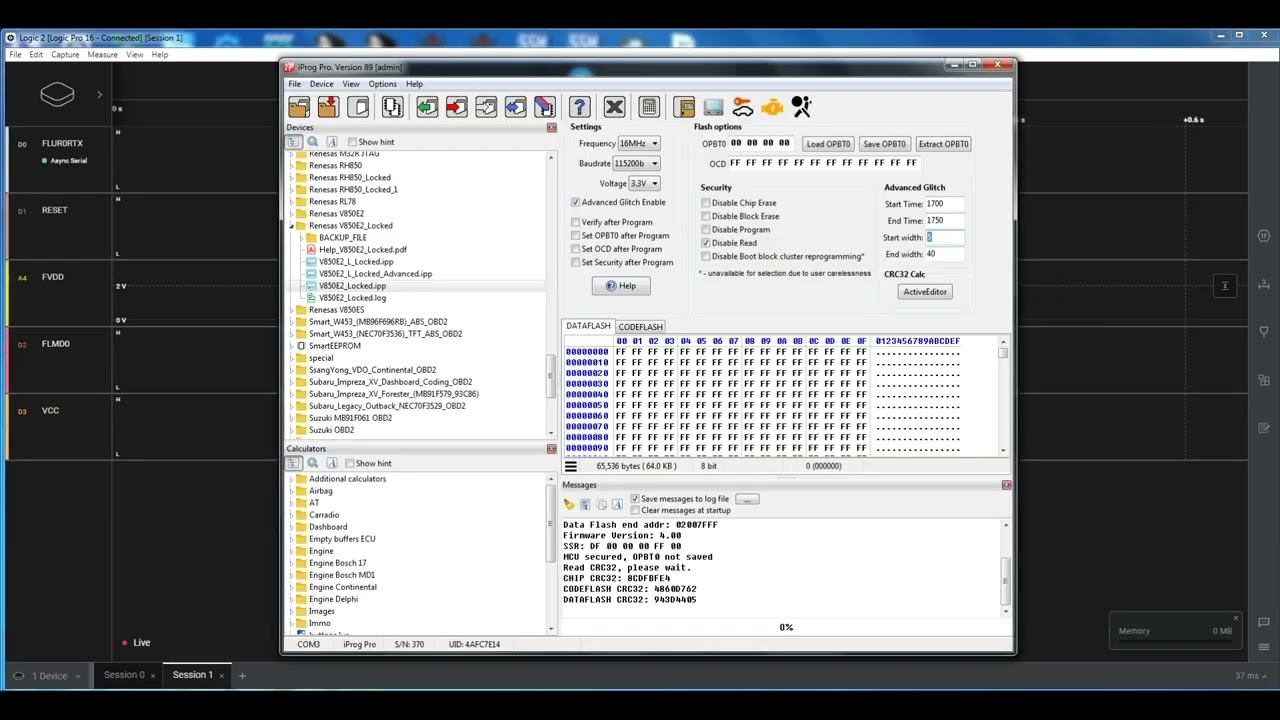Enable Set OPBT0 after Program
This screenshot has height=720, width=1280.
click(575, 236)
